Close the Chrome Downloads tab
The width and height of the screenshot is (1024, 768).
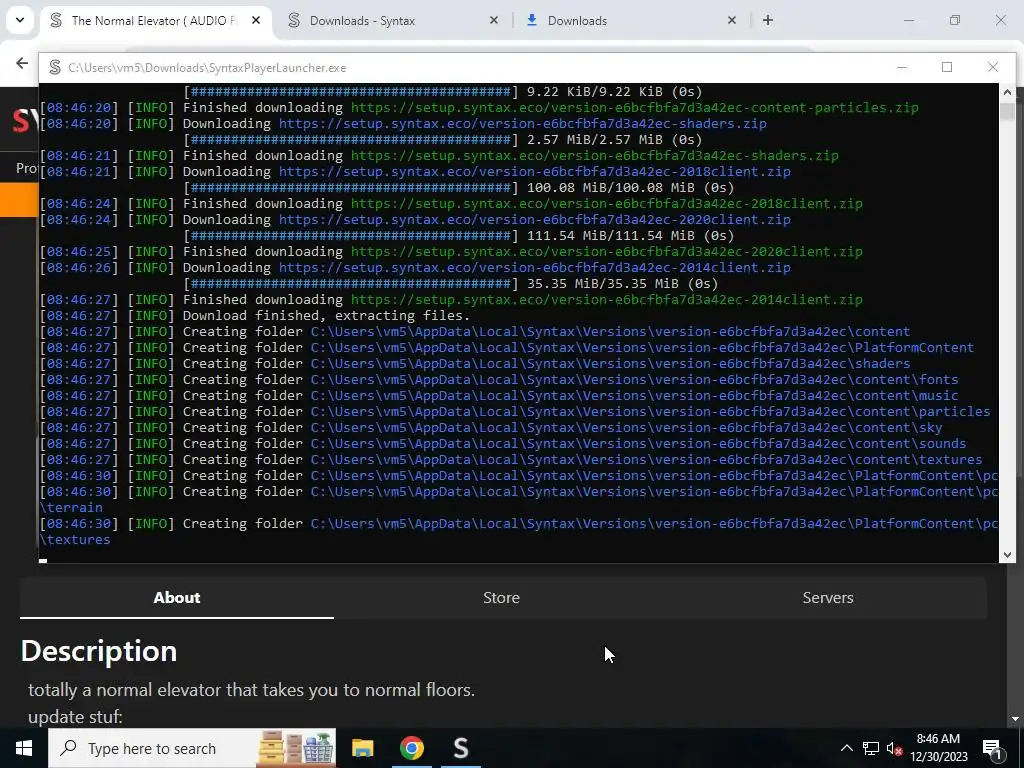[731, 20]
